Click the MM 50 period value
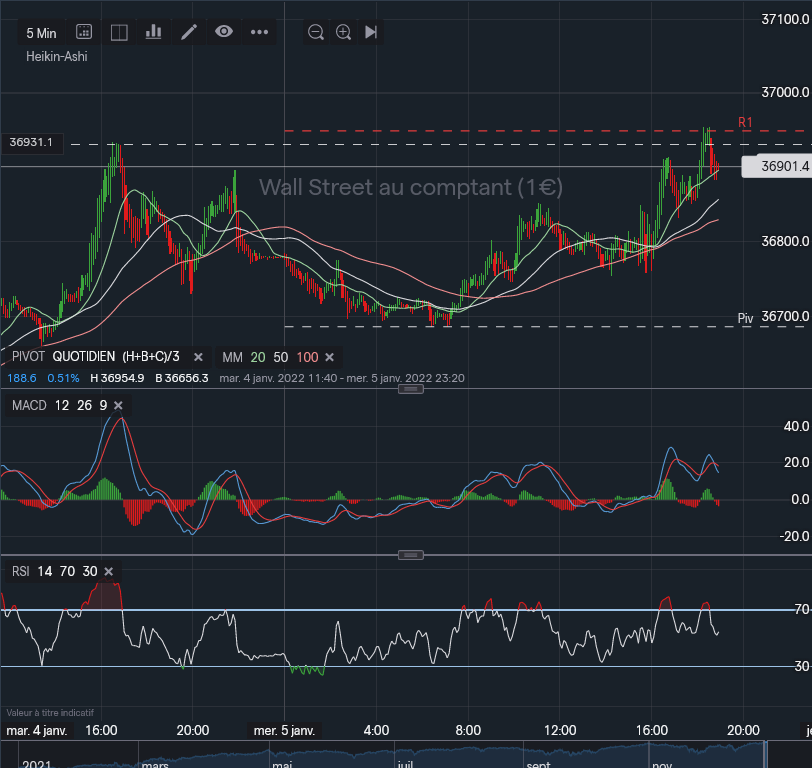The width and height of the screenshot is (812, 768). click(x=281, y=357)
